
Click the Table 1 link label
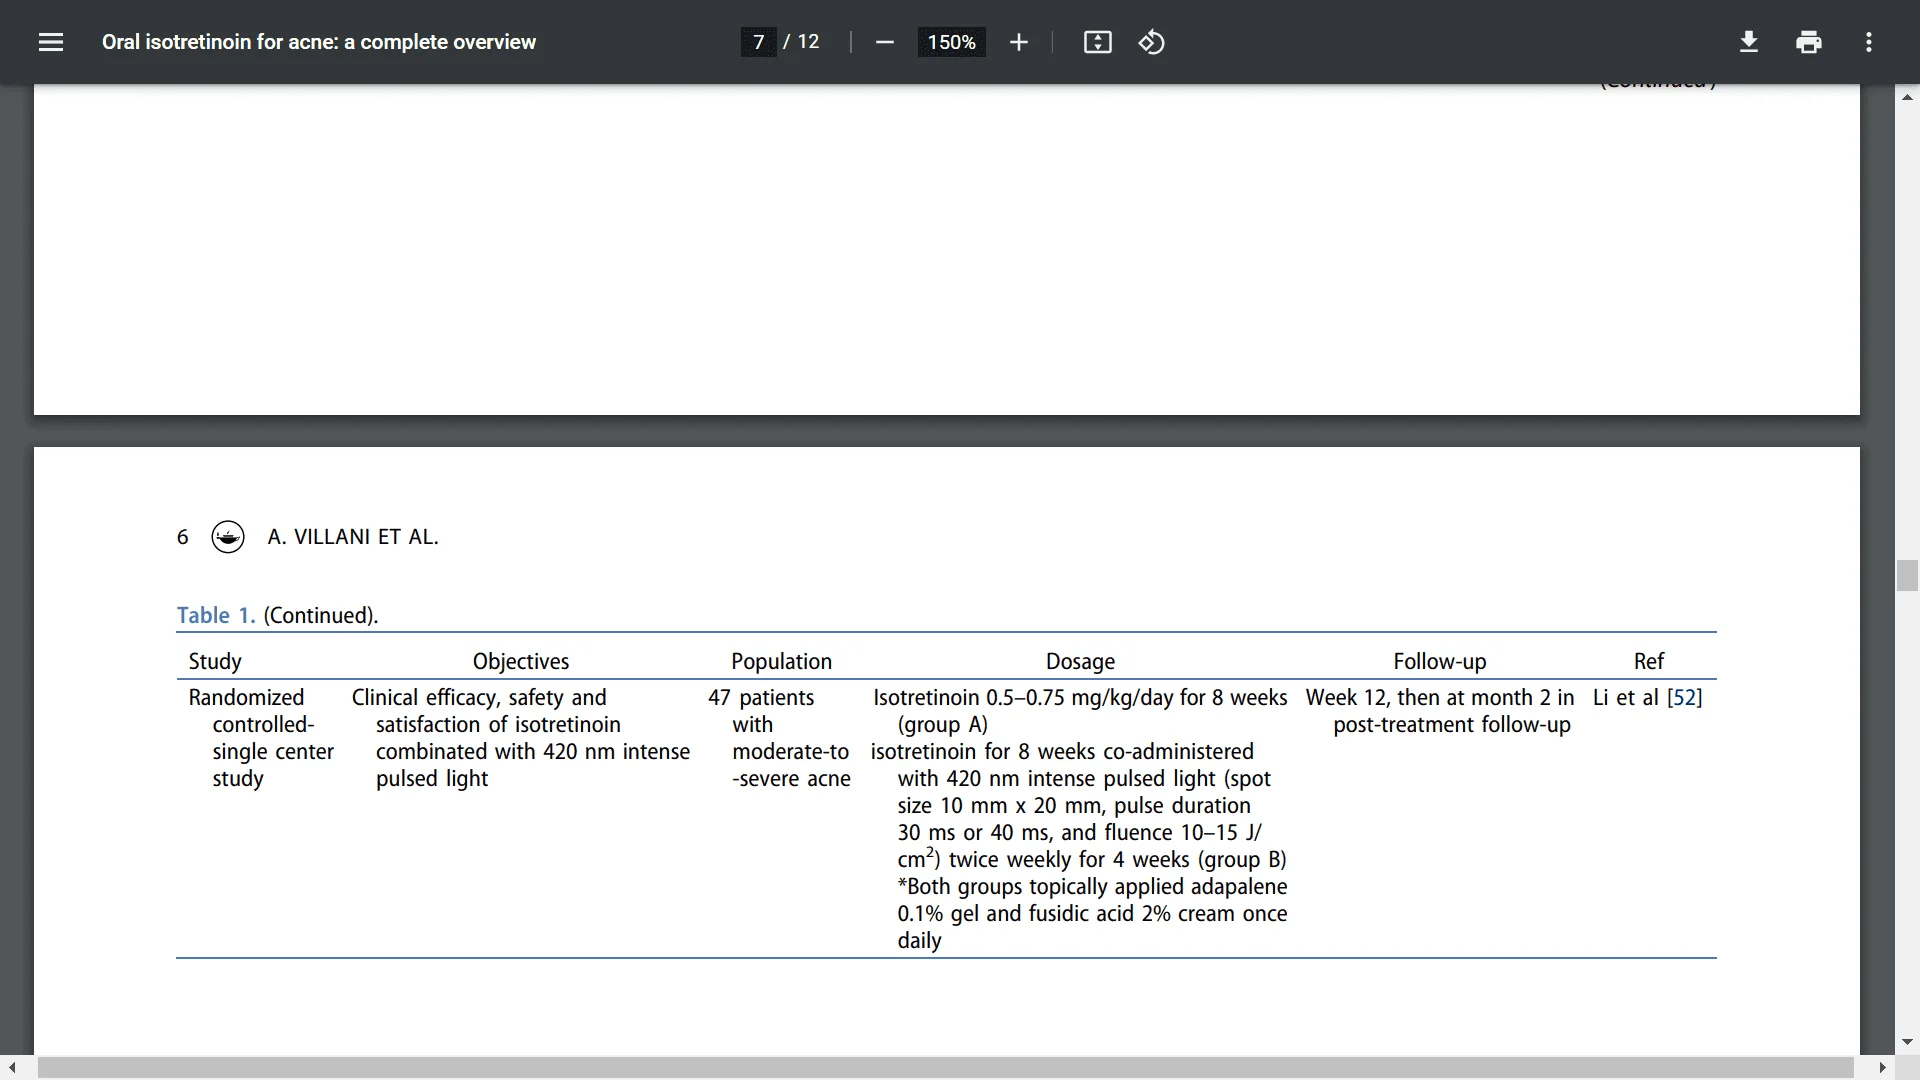(216, 616)
